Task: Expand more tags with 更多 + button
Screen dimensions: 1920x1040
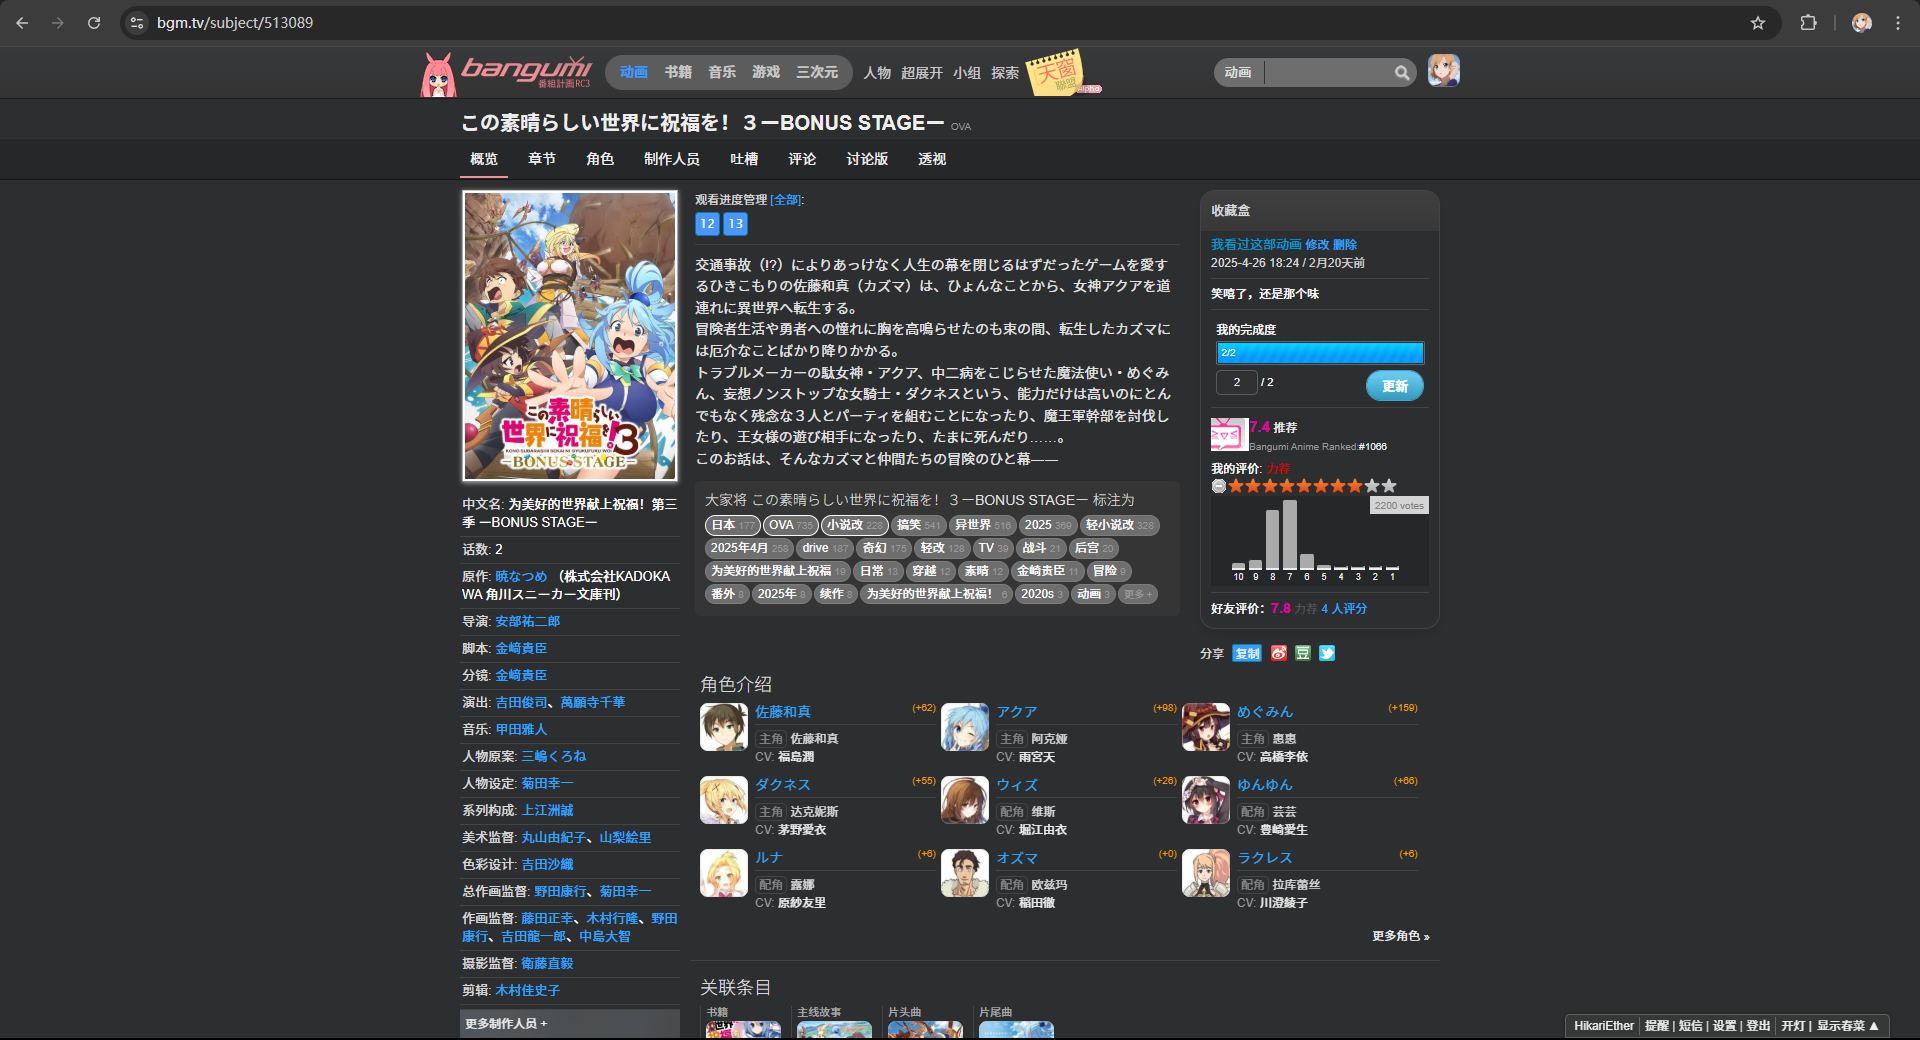Action: pos(1138,594)
